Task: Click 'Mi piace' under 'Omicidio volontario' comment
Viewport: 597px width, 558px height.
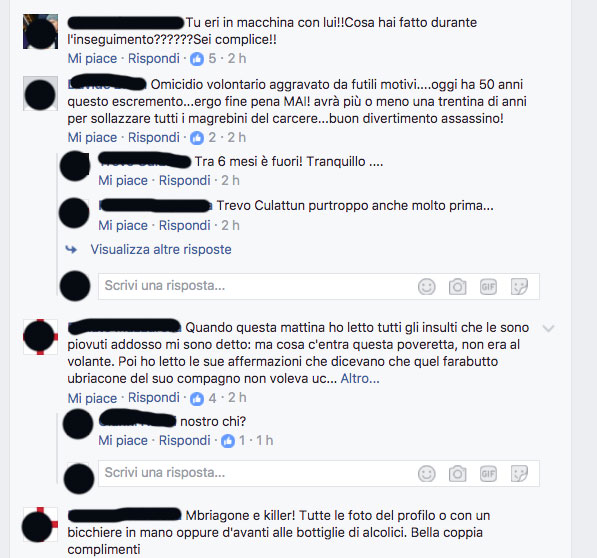Action: [92, 137]
